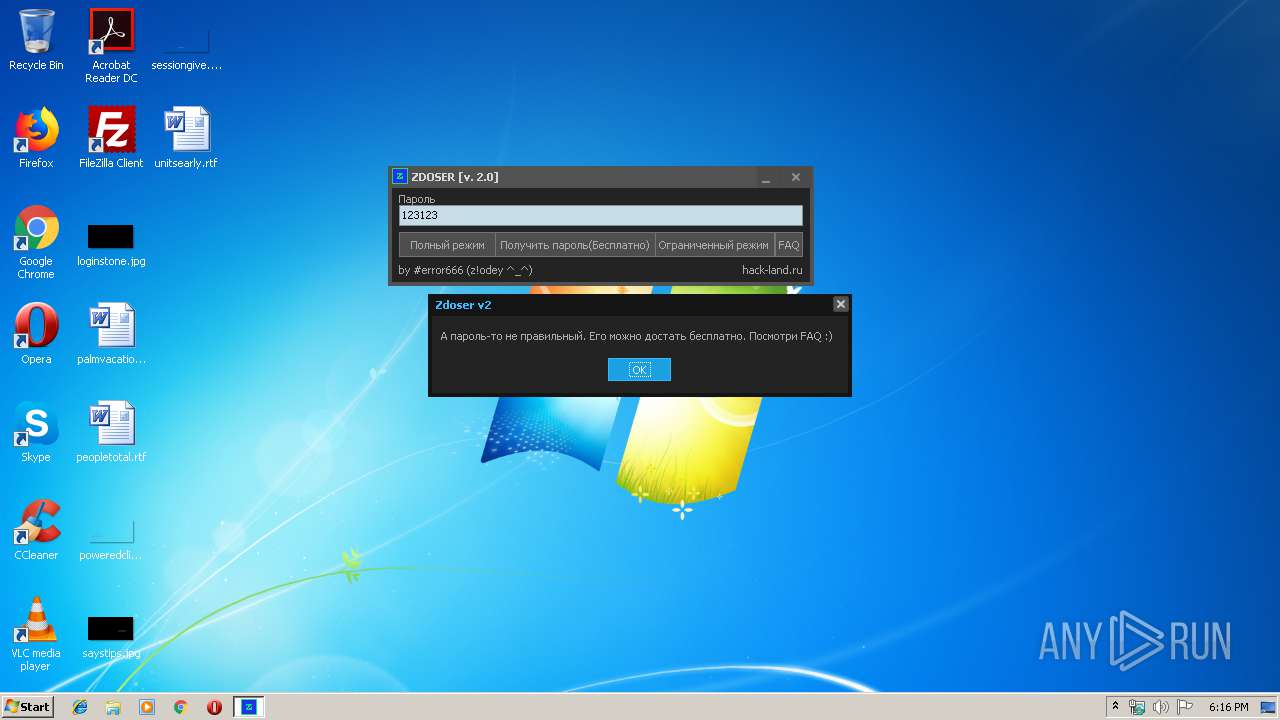Select the Firefox desktop shortcut
This screenshot has height=720, width=1280.
coord(36,138)
